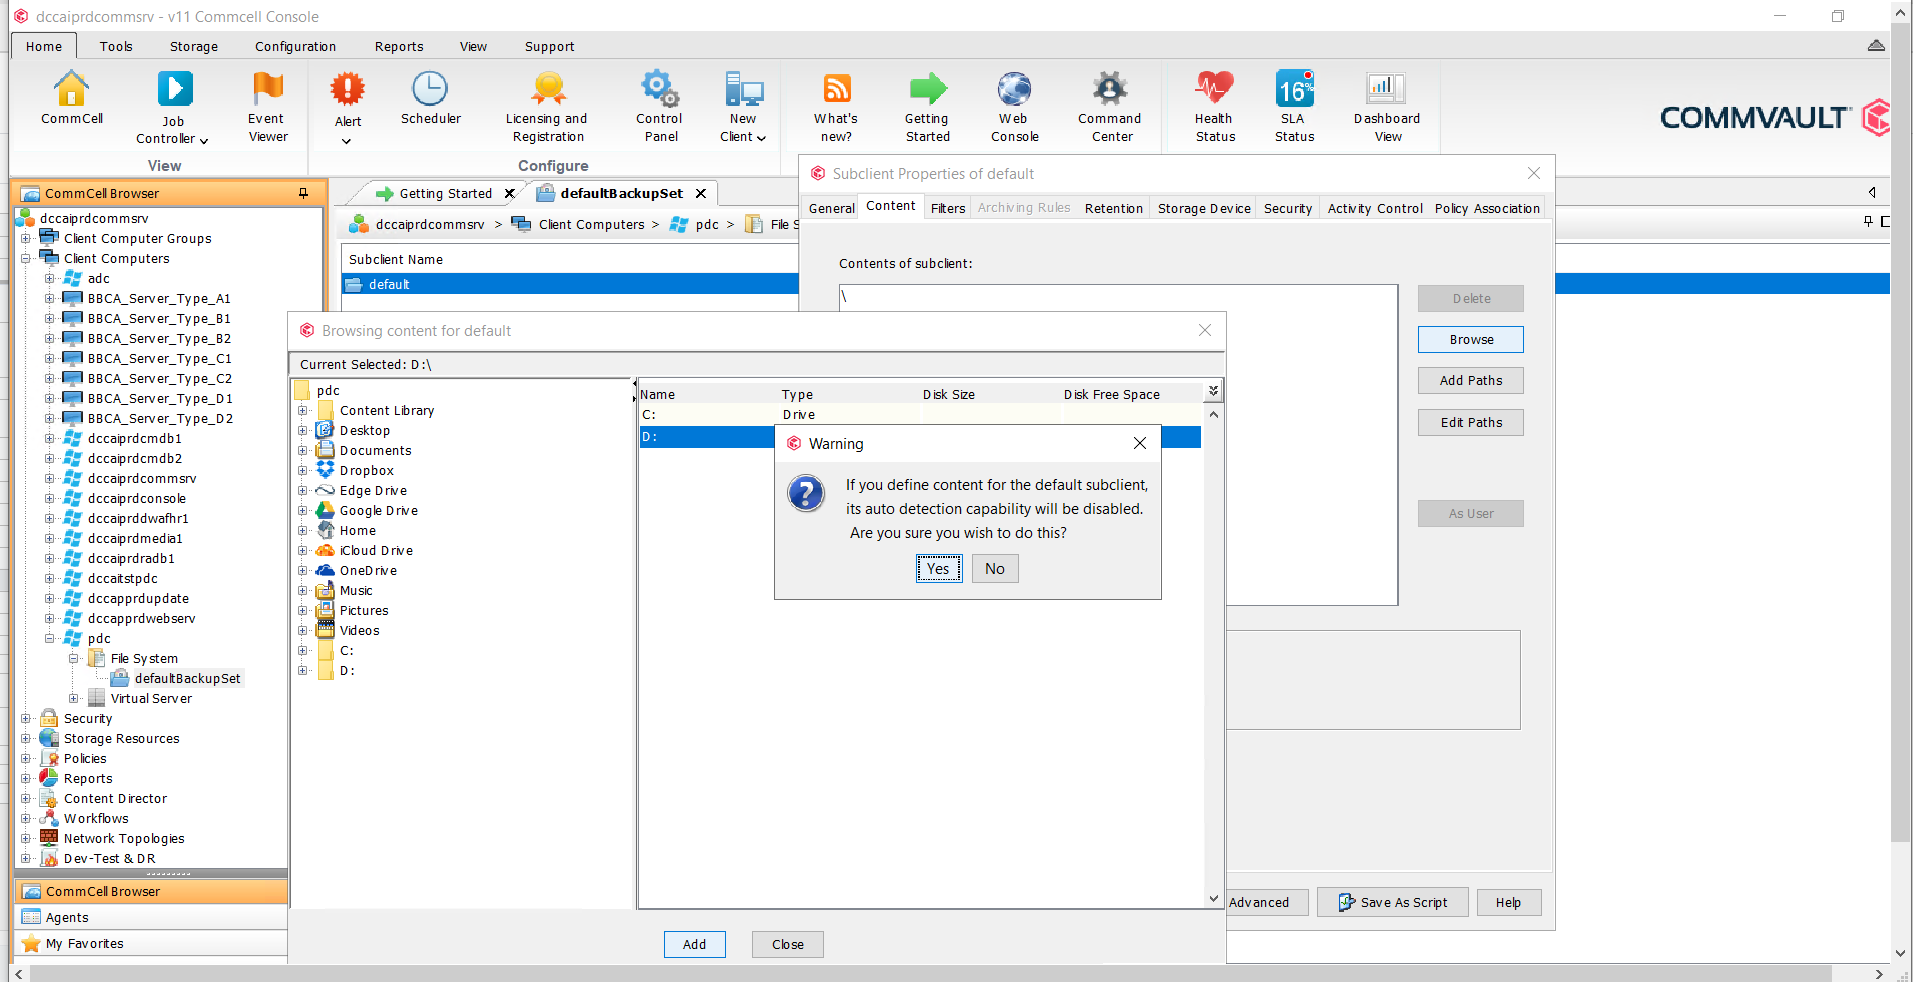Expand the Storage Resources node
This screenshot has height=982, width=1913.
click(x=25, y=738)
